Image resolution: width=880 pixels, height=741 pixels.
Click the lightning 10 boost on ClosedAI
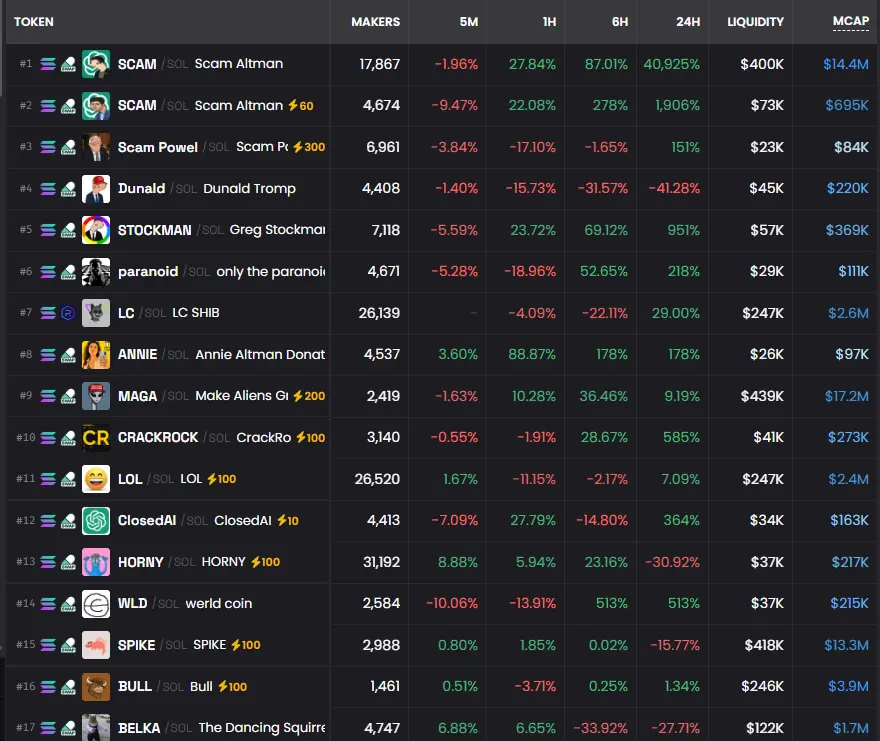(x=288, y=520)
